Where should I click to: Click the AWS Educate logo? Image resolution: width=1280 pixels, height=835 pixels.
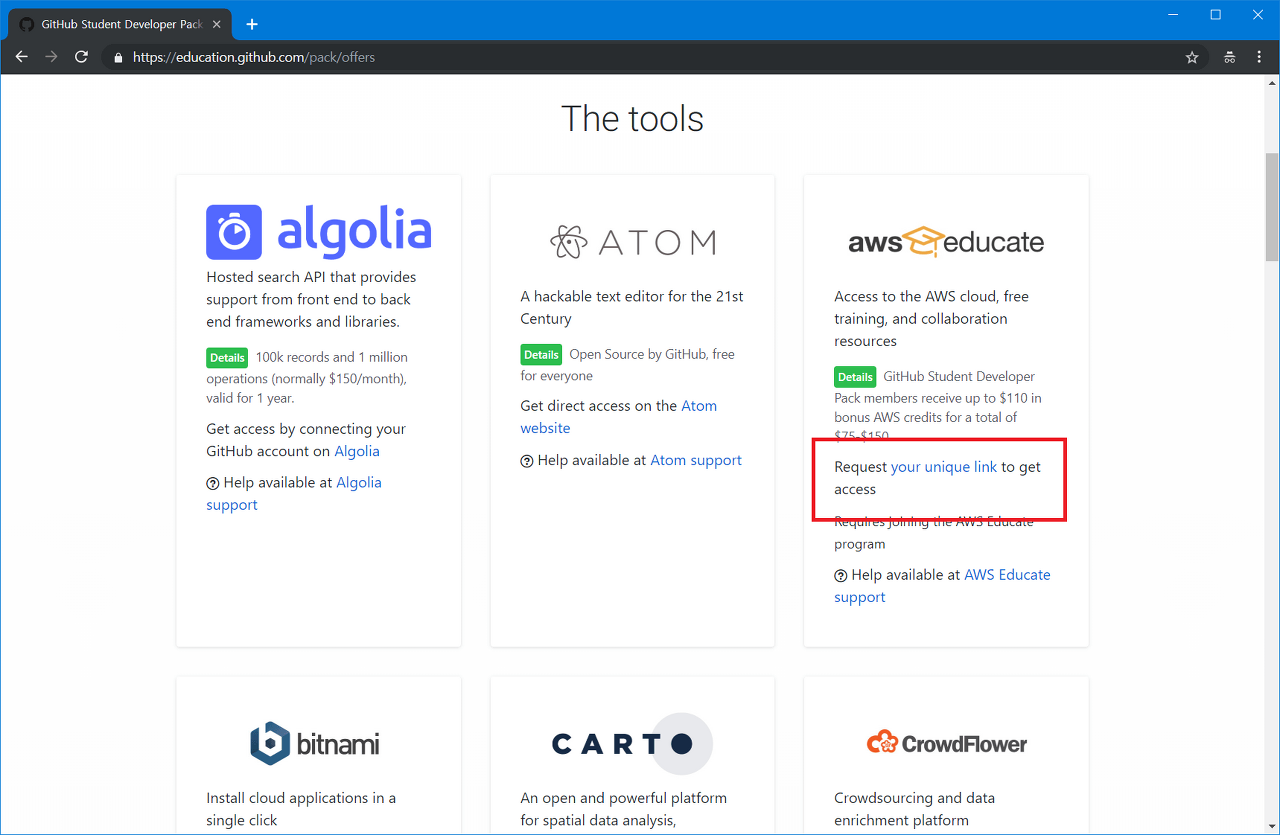(946, 242)
